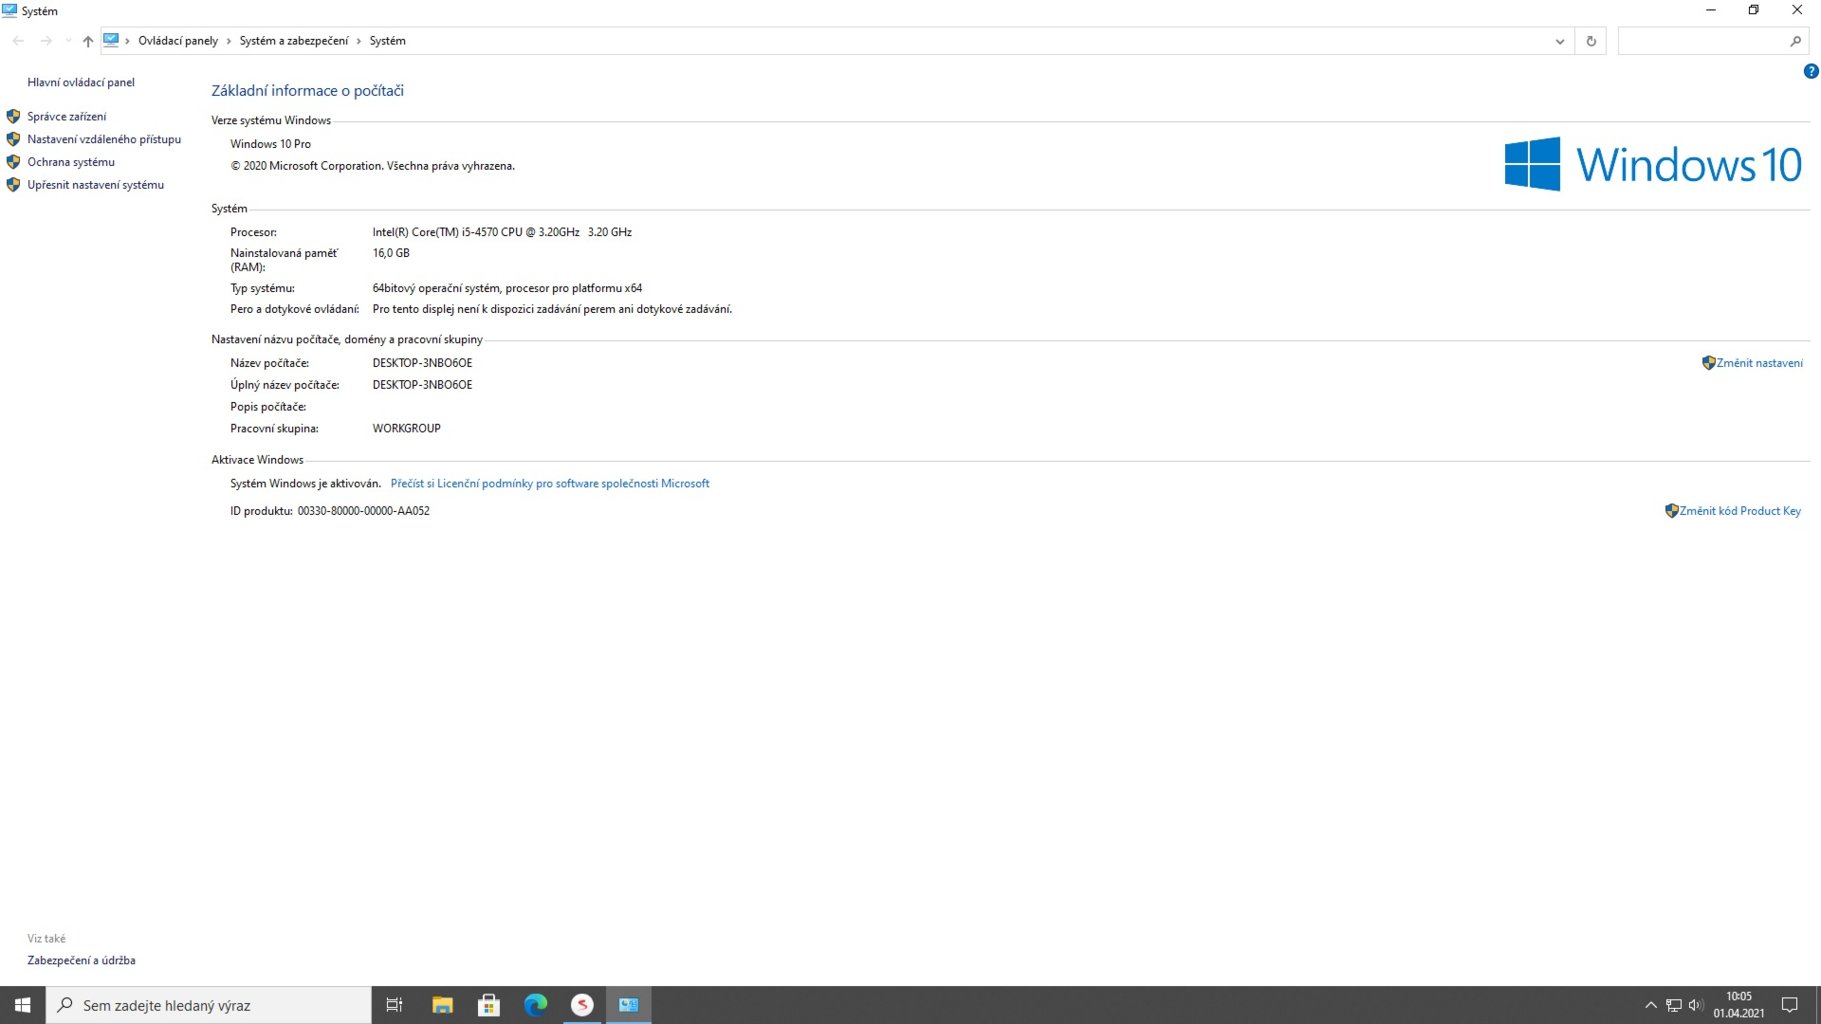The image size is (1821, 1024).
Task: Select Ovládací panely in breadcrumb
Action: (x=178, y=41)
